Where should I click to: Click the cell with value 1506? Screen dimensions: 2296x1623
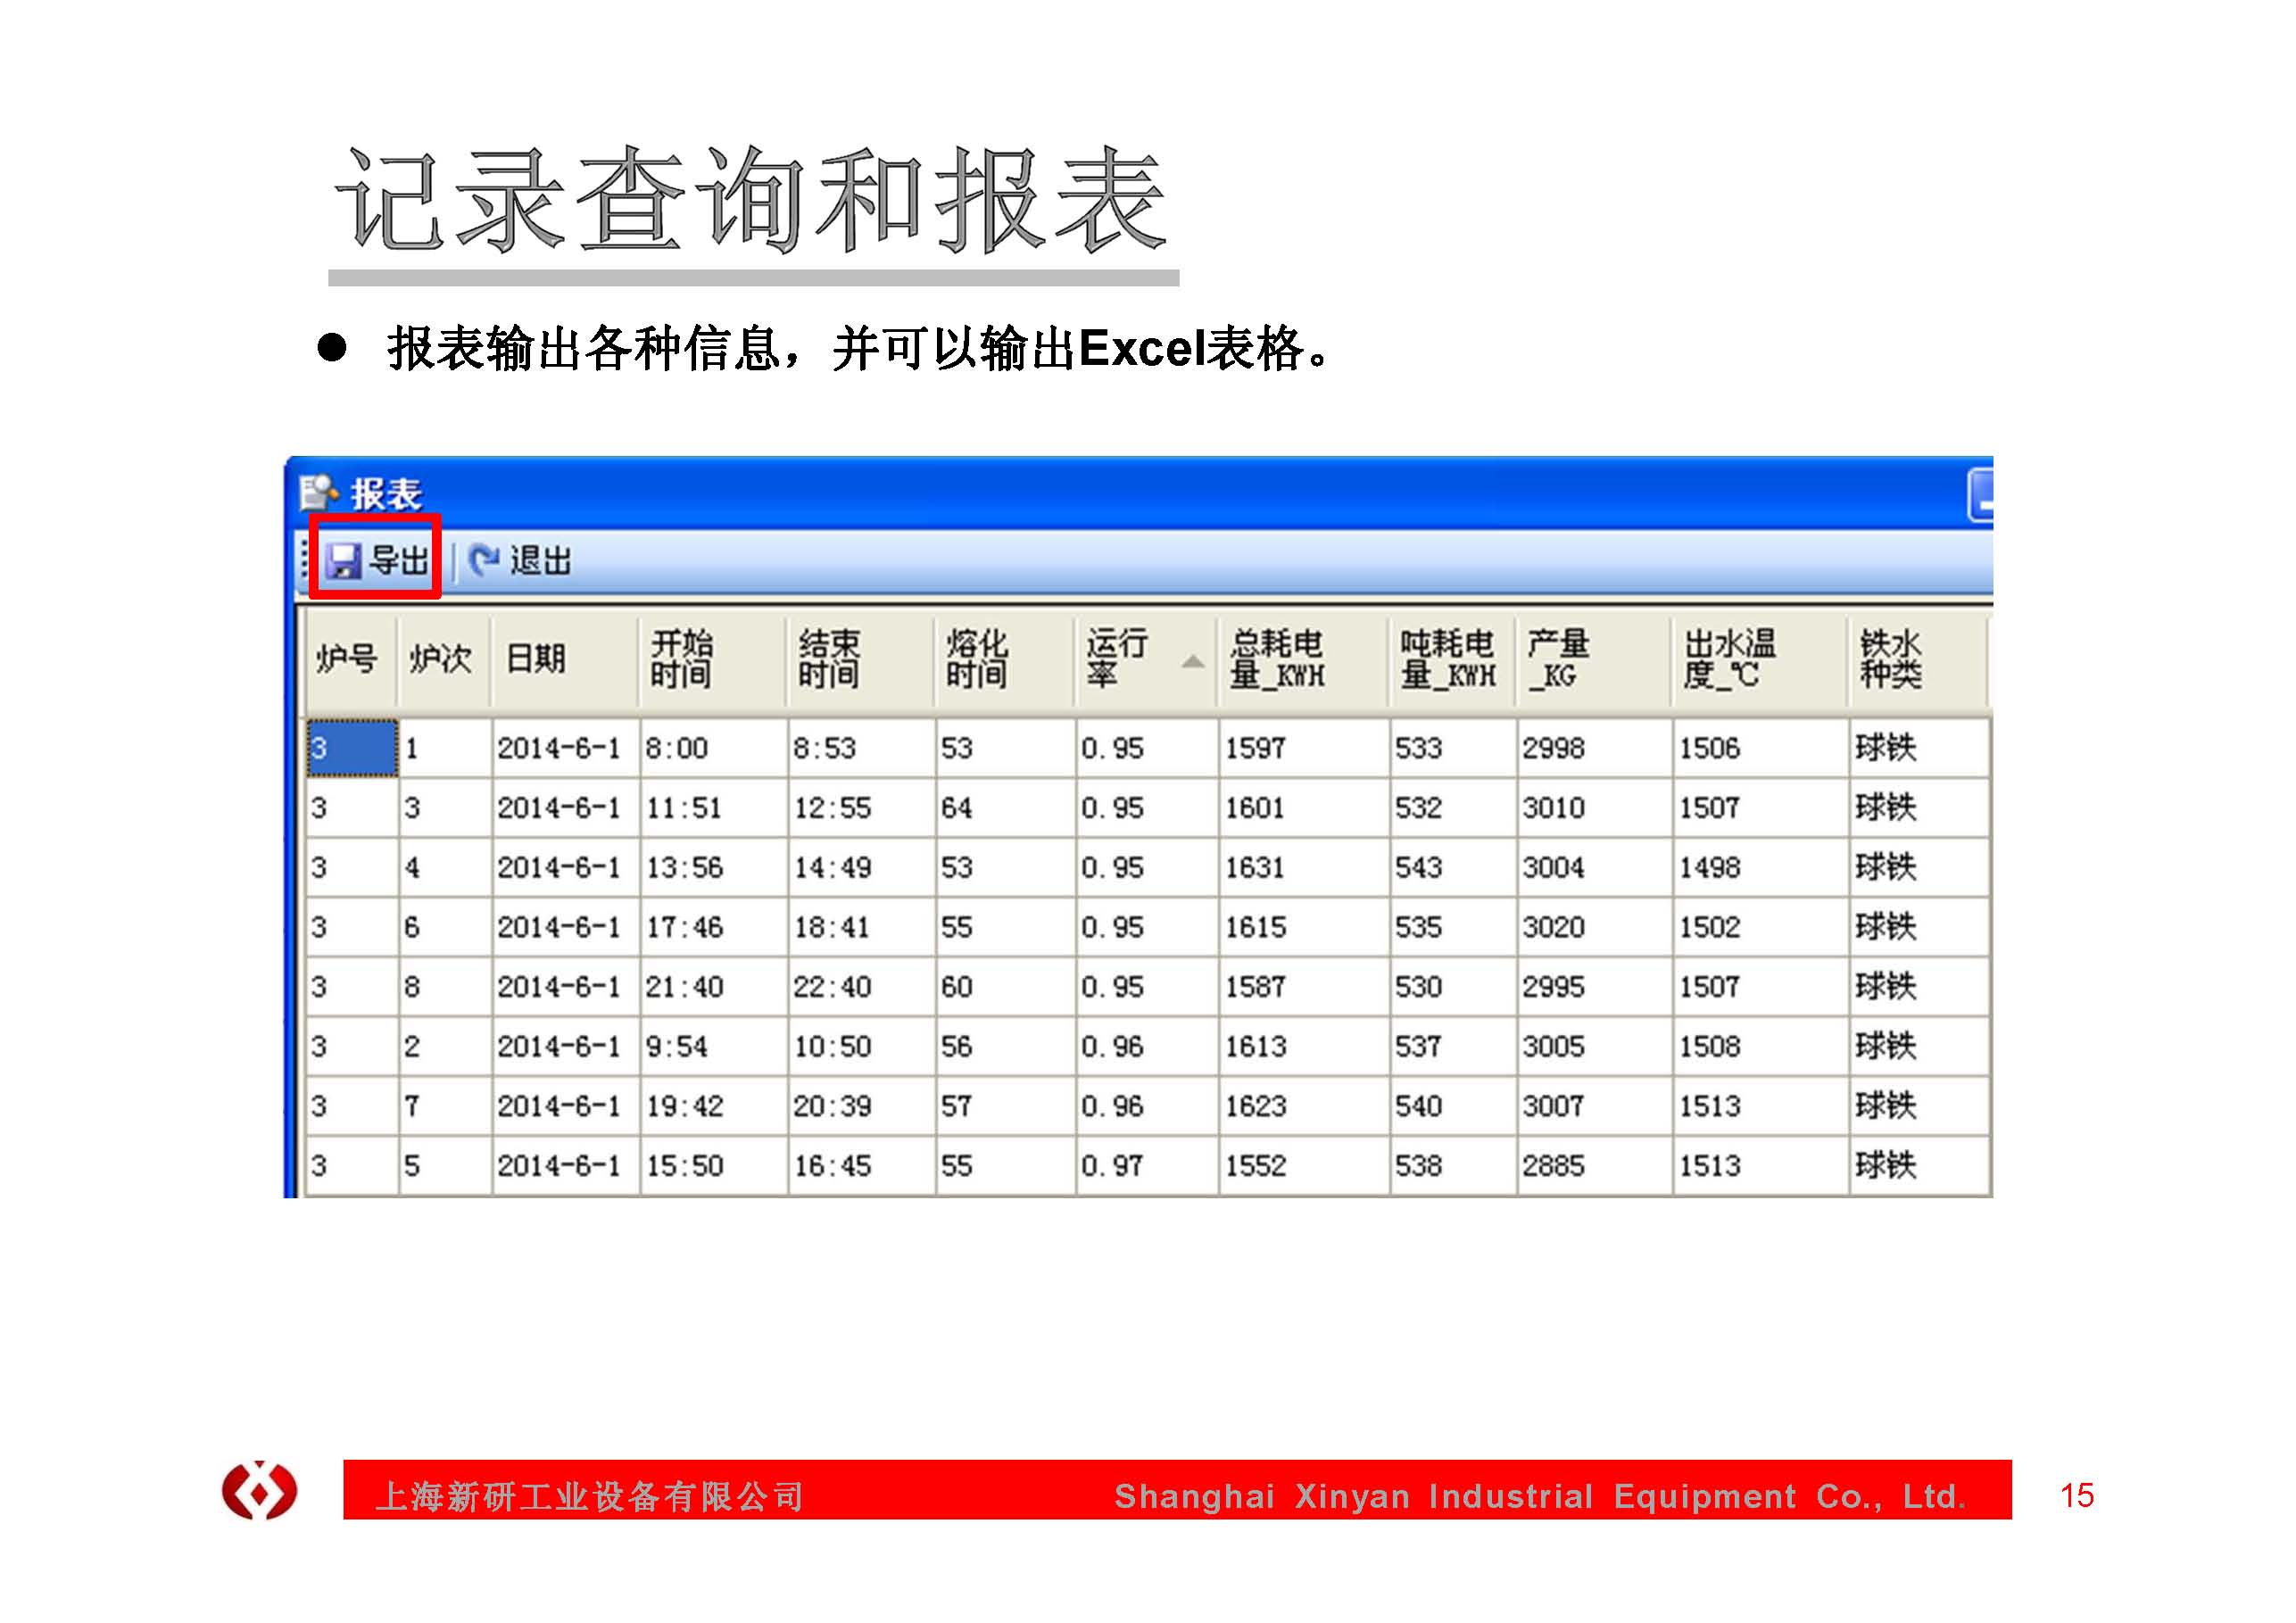[1761, 748]
